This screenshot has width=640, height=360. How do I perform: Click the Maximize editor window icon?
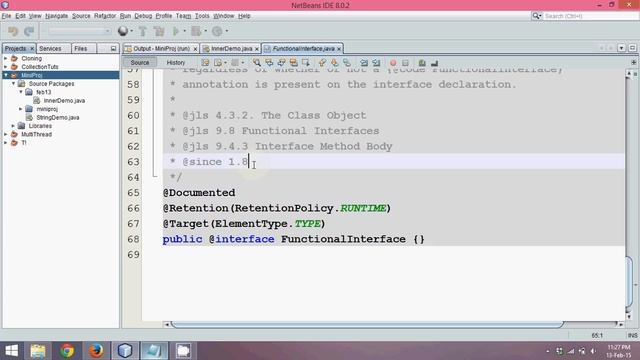click(632, 48)
